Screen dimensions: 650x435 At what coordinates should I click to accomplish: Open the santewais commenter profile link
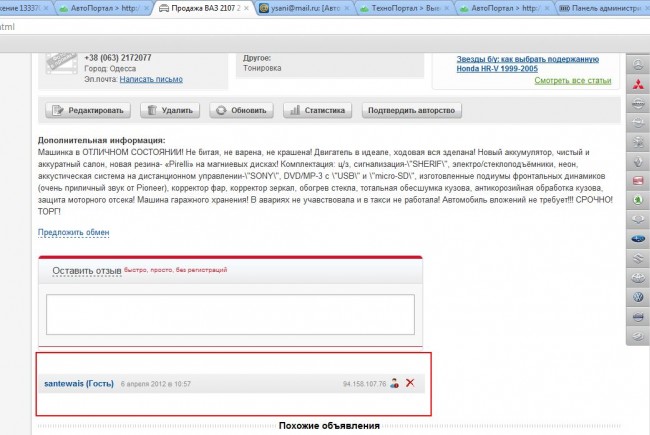coord(78,383)
